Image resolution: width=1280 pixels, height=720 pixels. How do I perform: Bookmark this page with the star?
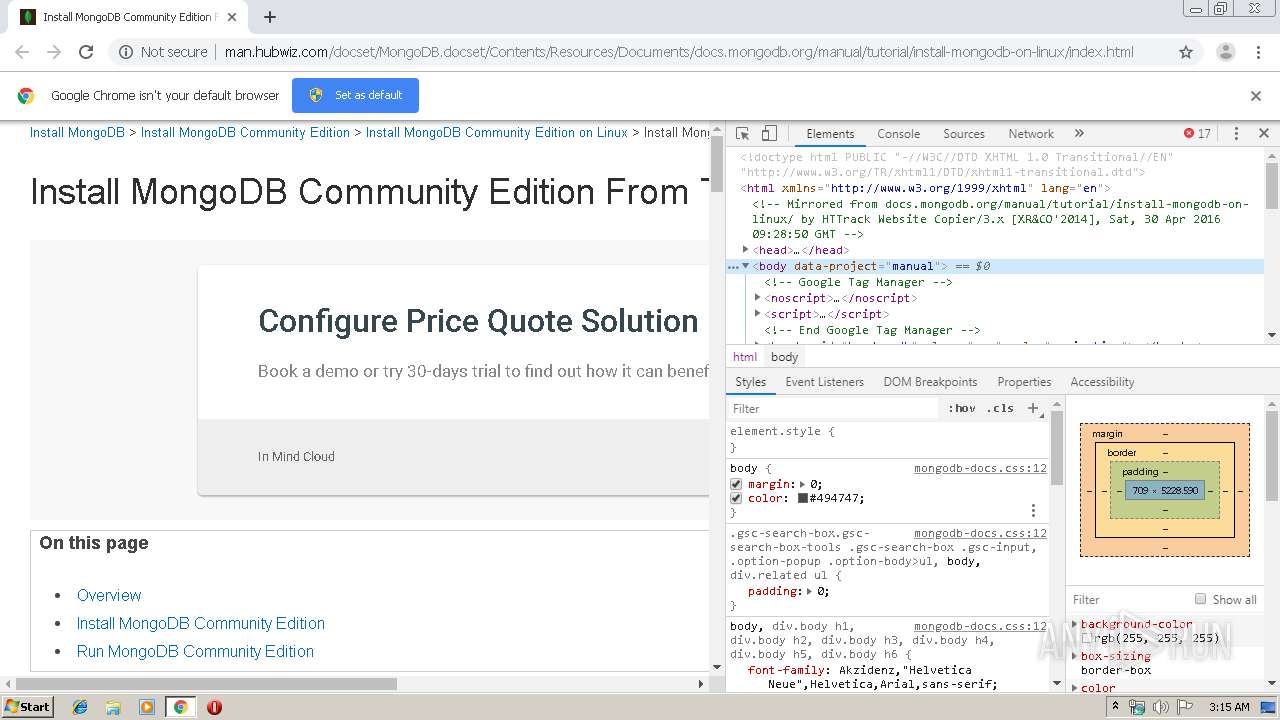coord(1186,52)
